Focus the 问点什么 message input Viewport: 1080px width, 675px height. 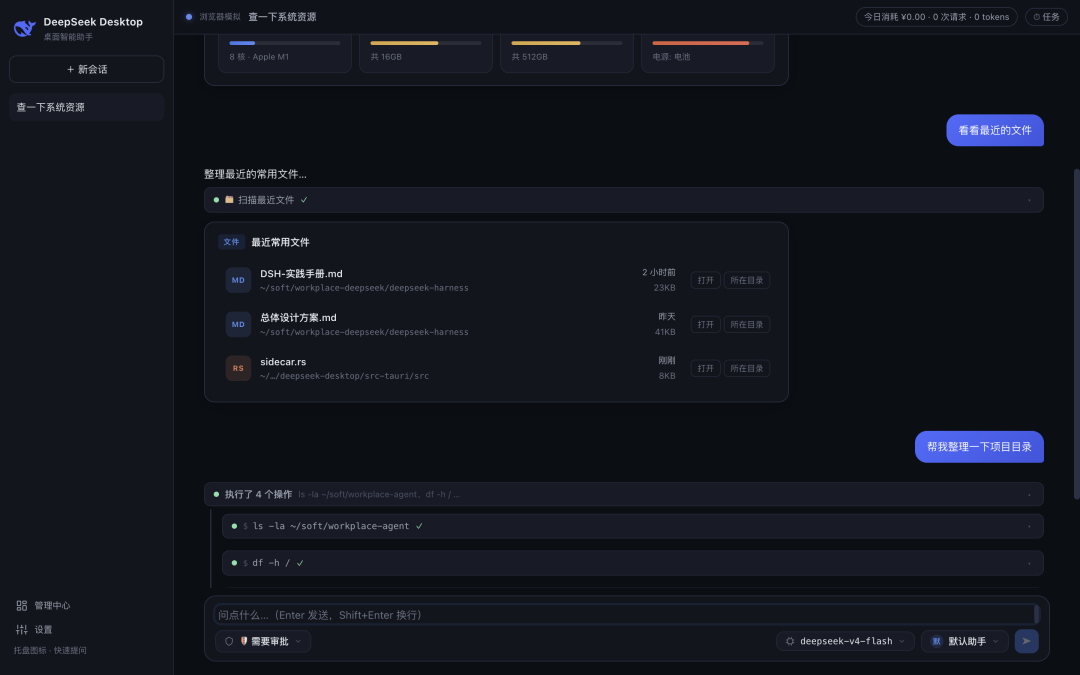[625, 615]
